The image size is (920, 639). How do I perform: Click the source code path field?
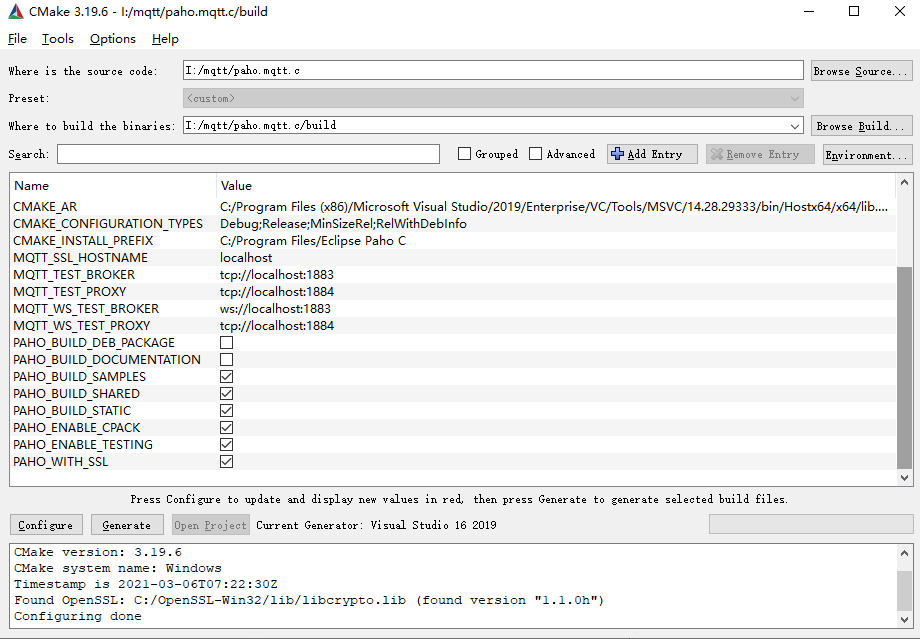coord(493,70)
